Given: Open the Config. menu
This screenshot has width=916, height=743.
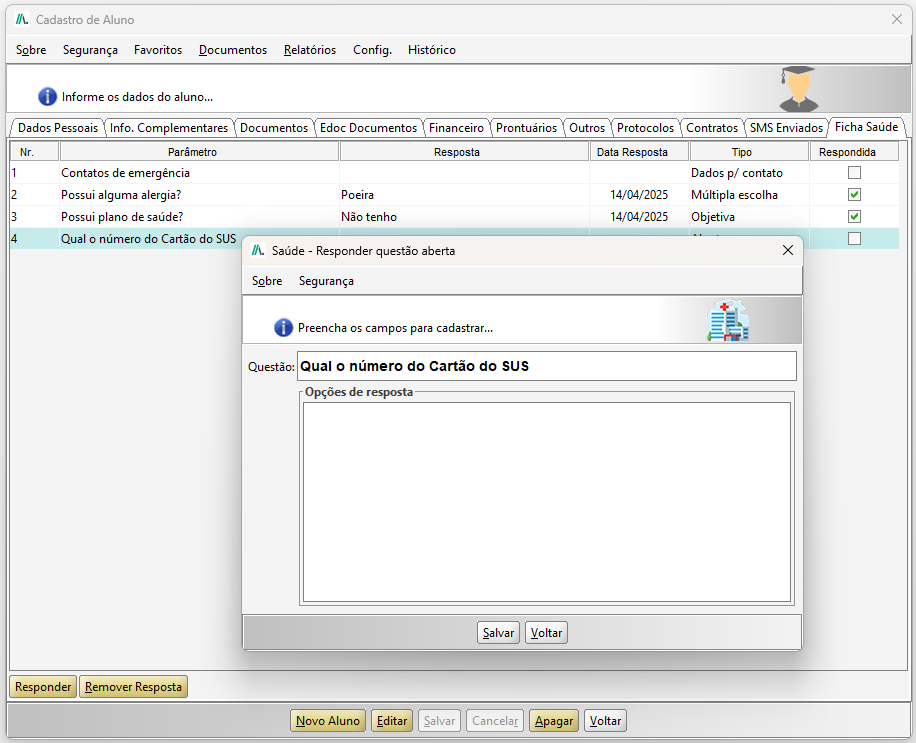Looking at the screenshot, I should (x=372, y=50).
